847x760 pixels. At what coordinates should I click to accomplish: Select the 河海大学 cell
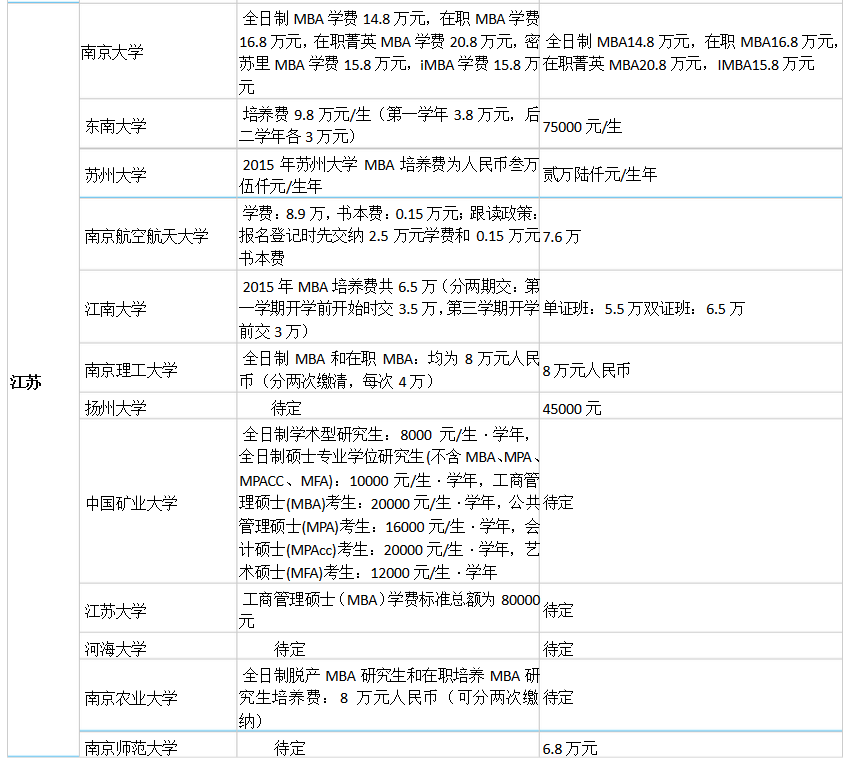pos(158,646)
